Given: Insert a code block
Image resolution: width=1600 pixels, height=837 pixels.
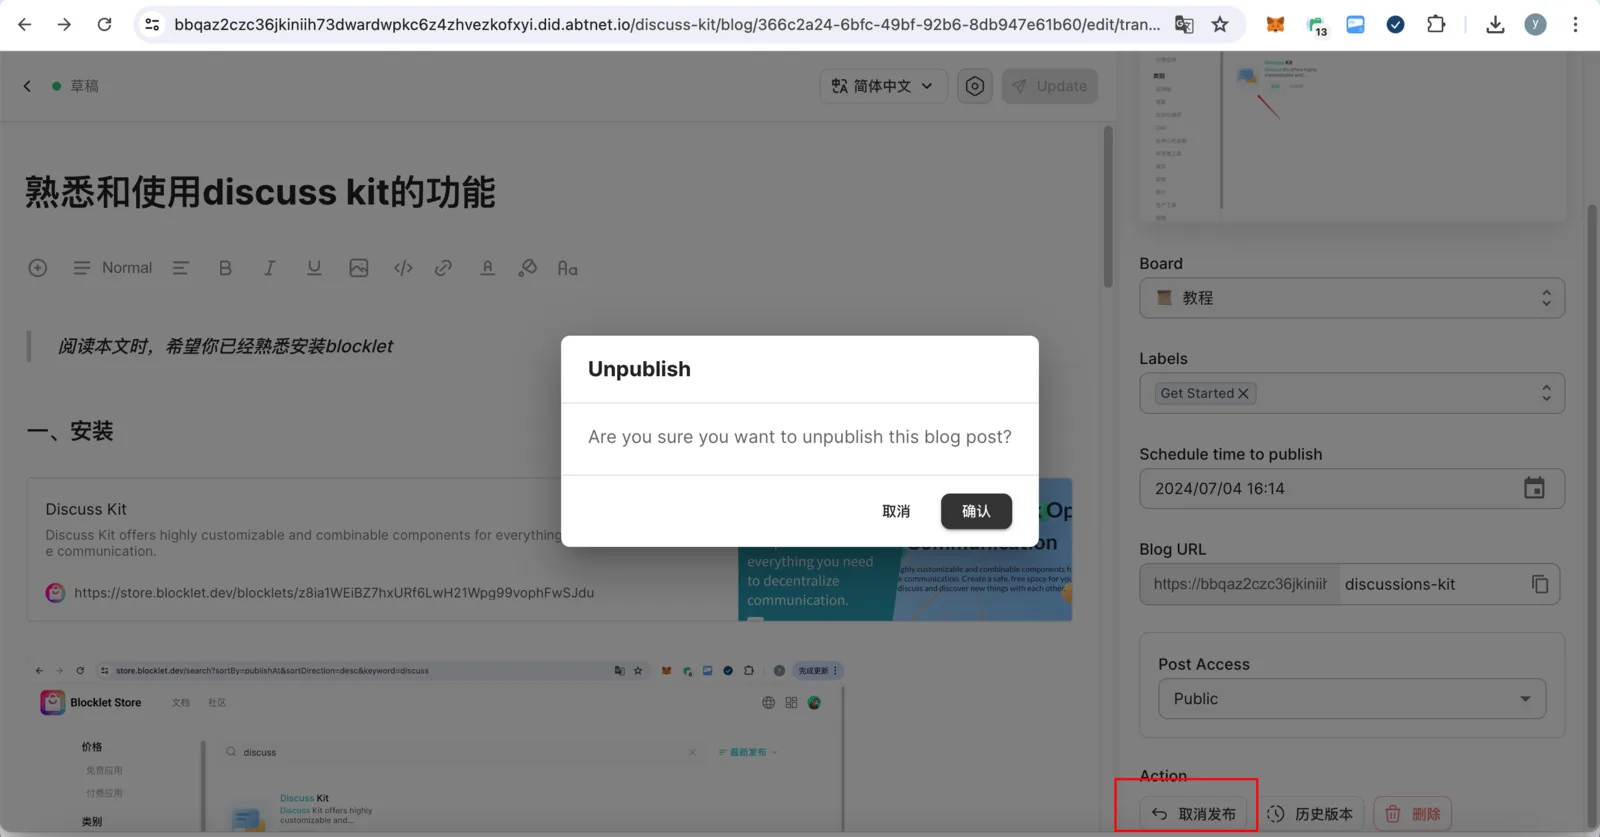Looking at the screenshot, I should (x=403, y=268).
